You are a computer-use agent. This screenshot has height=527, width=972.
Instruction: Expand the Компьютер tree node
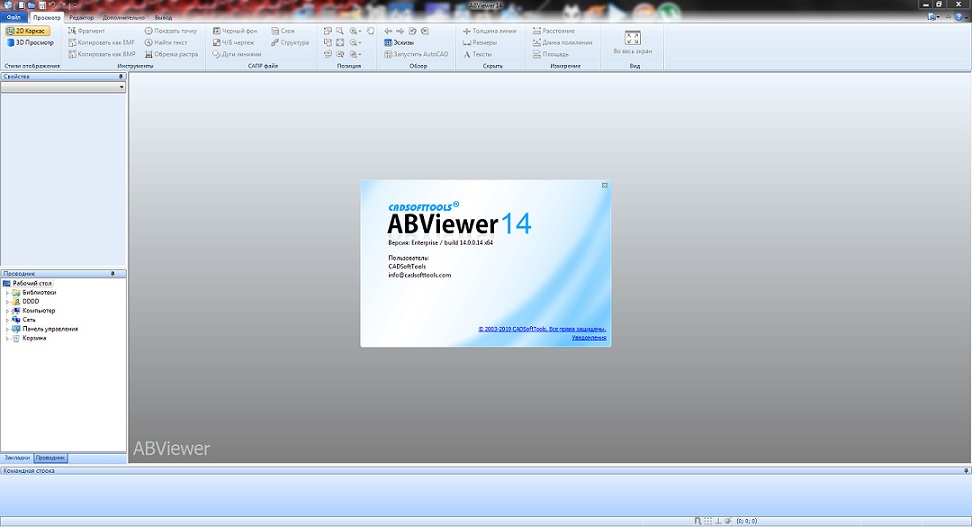point(7,311)
